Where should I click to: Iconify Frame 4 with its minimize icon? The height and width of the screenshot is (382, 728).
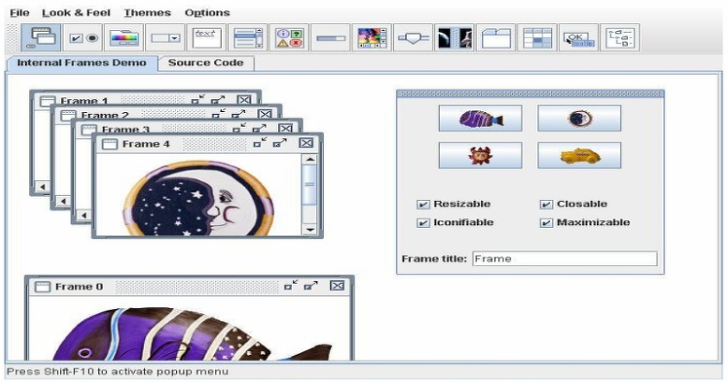260,142
